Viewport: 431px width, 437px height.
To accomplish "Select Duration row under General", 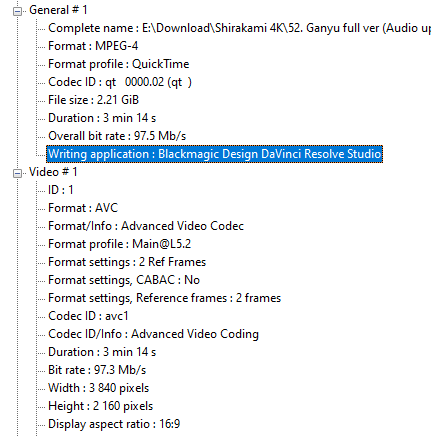I will pos(102,118).
